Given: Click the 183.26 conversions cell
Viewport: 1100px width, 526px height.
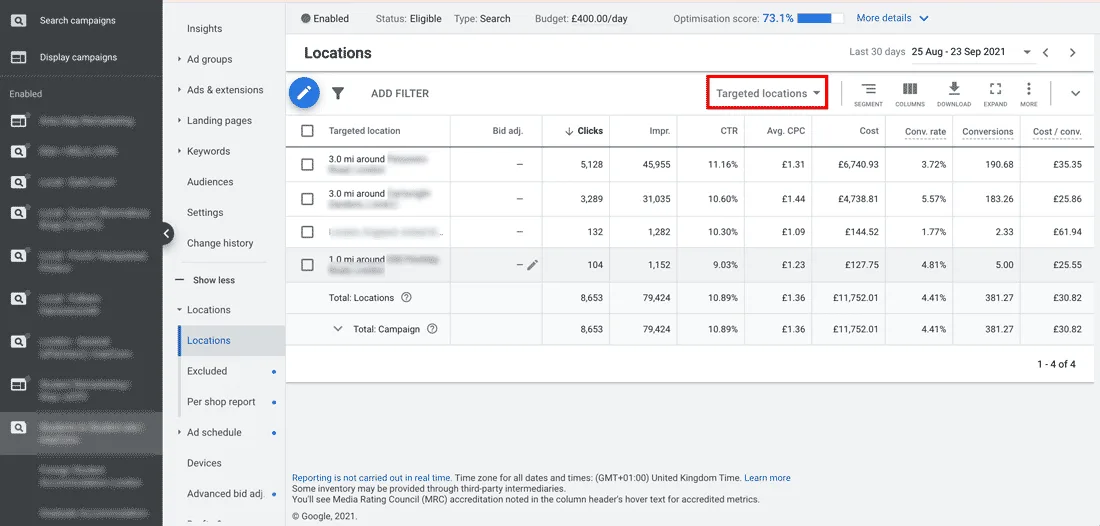Looking at the screenshot, I should pos(999,198).
